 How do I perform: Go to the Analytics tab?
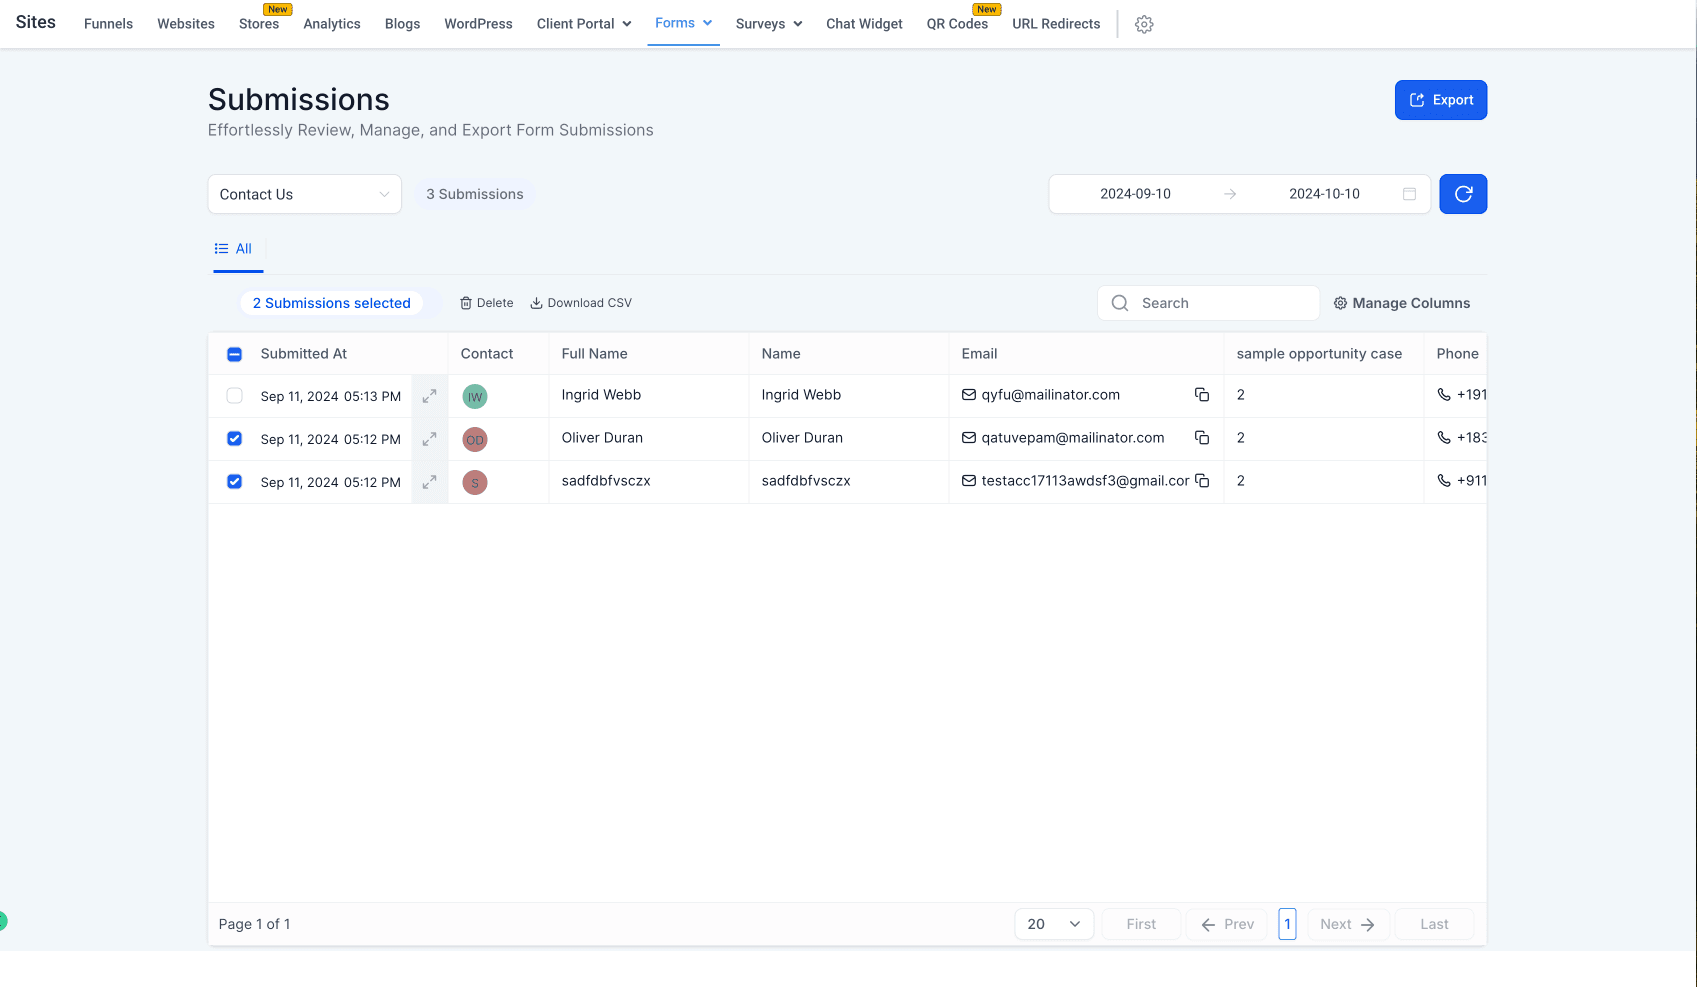332,24
